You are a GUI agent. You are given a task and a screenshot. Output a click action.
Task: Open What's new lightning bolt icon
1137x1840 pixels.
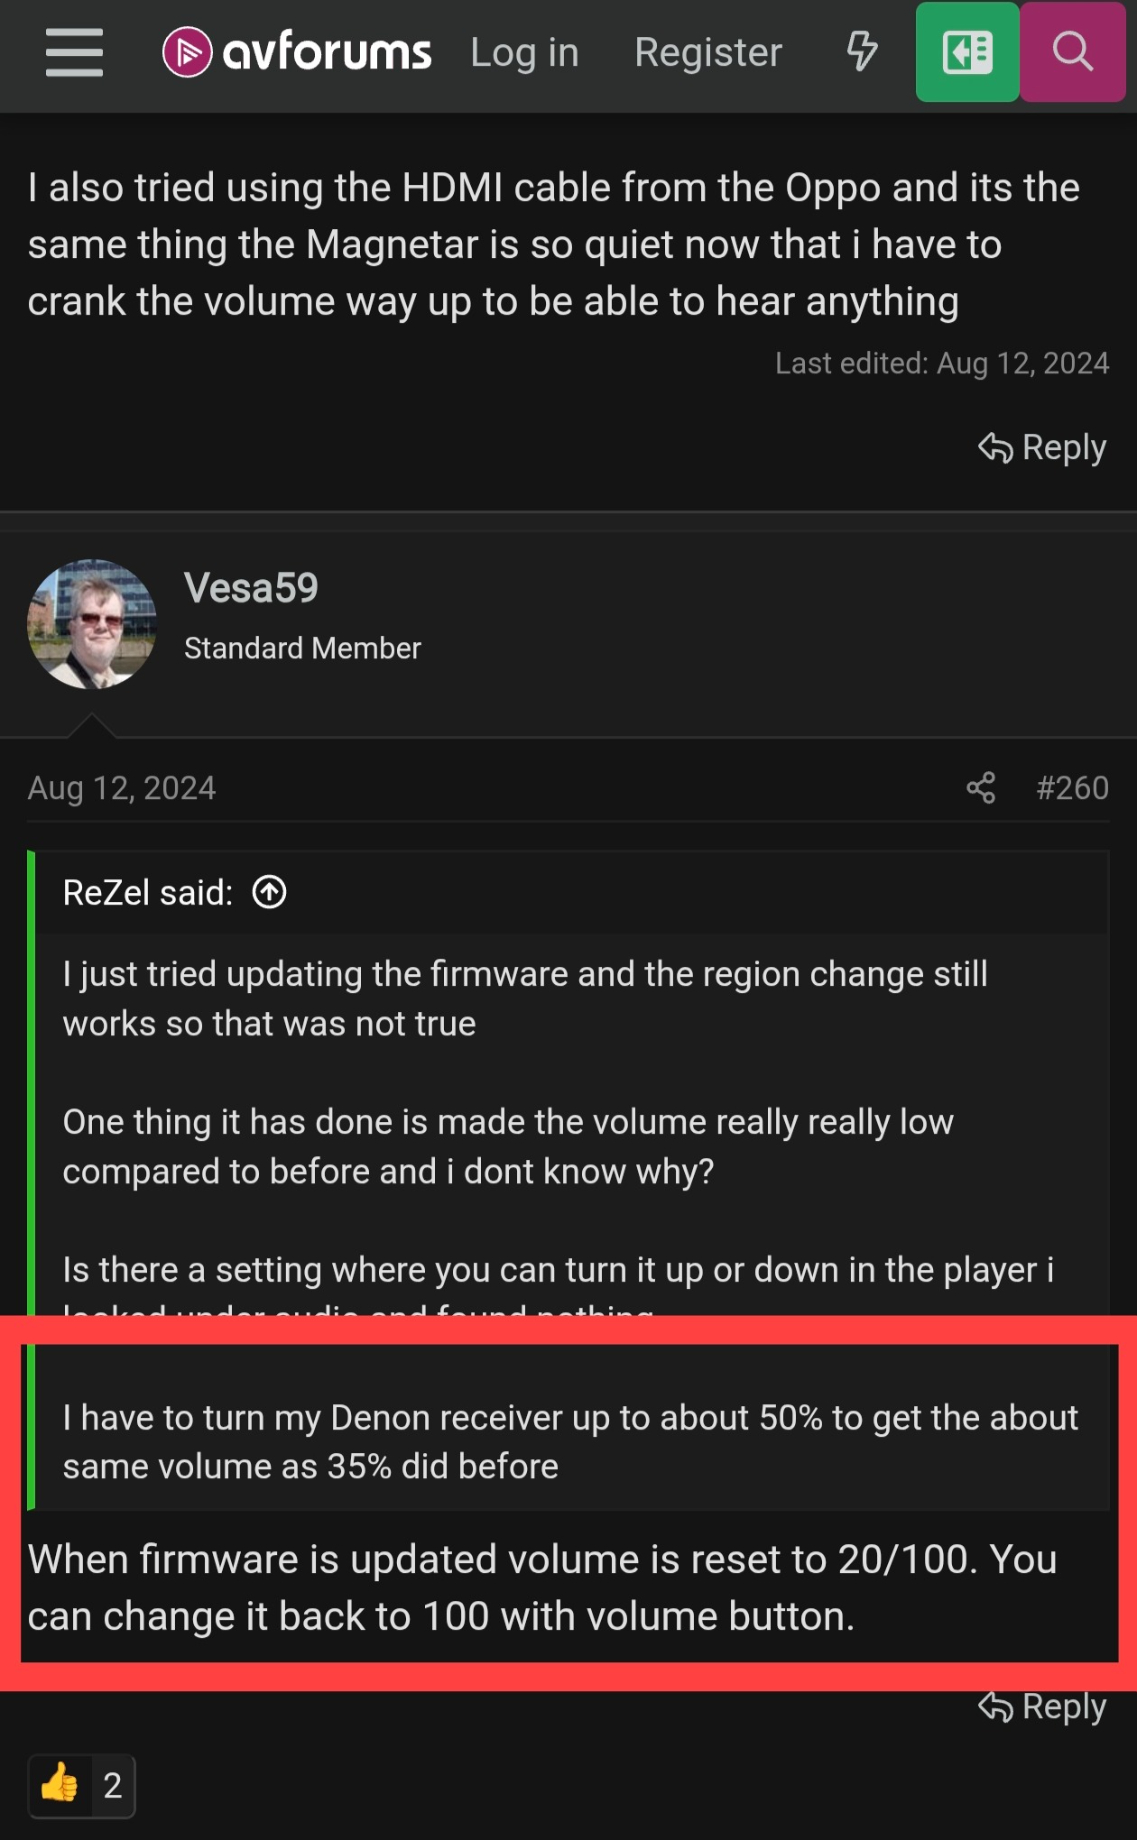pos(862,52)
